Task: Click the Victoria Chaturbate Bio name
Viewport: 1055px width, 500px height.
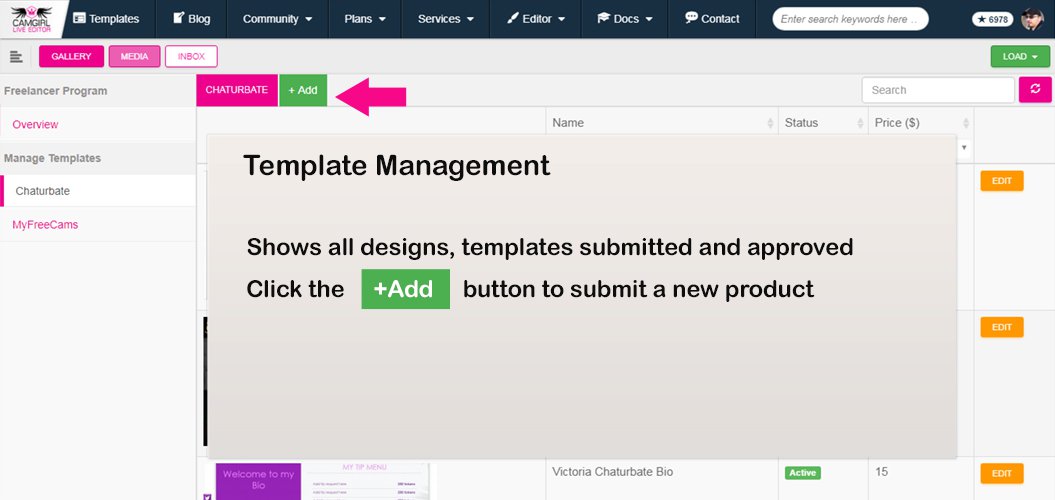Action: pos(612,472)
